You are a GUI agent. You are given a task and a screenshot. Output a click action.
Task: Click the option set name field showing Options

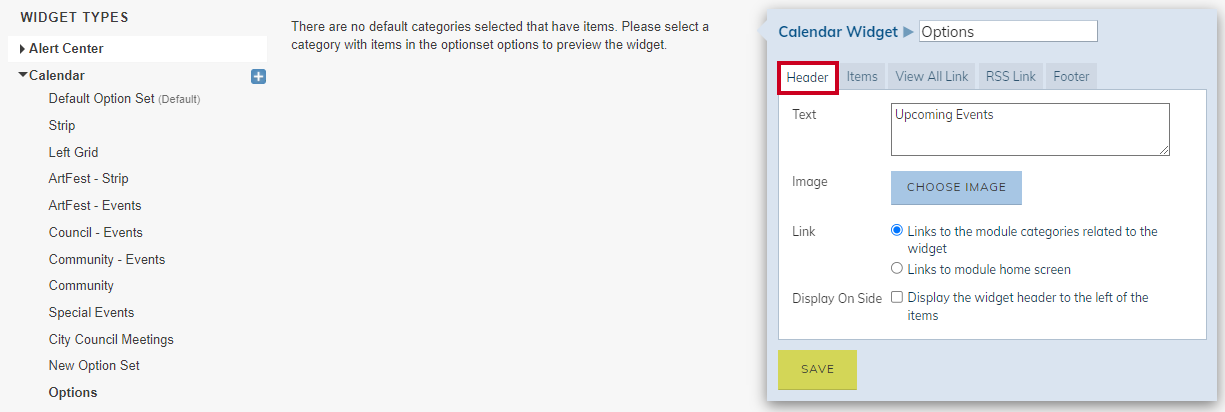[x=1008, y=32]
